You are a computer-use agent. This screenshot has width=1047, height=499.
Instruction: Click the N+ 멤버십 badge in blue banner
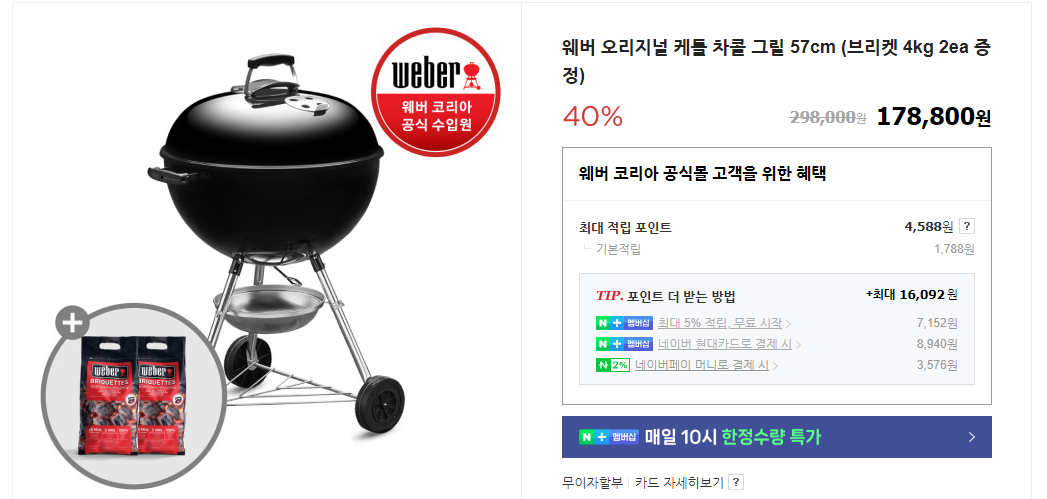(x=608, y=437)
